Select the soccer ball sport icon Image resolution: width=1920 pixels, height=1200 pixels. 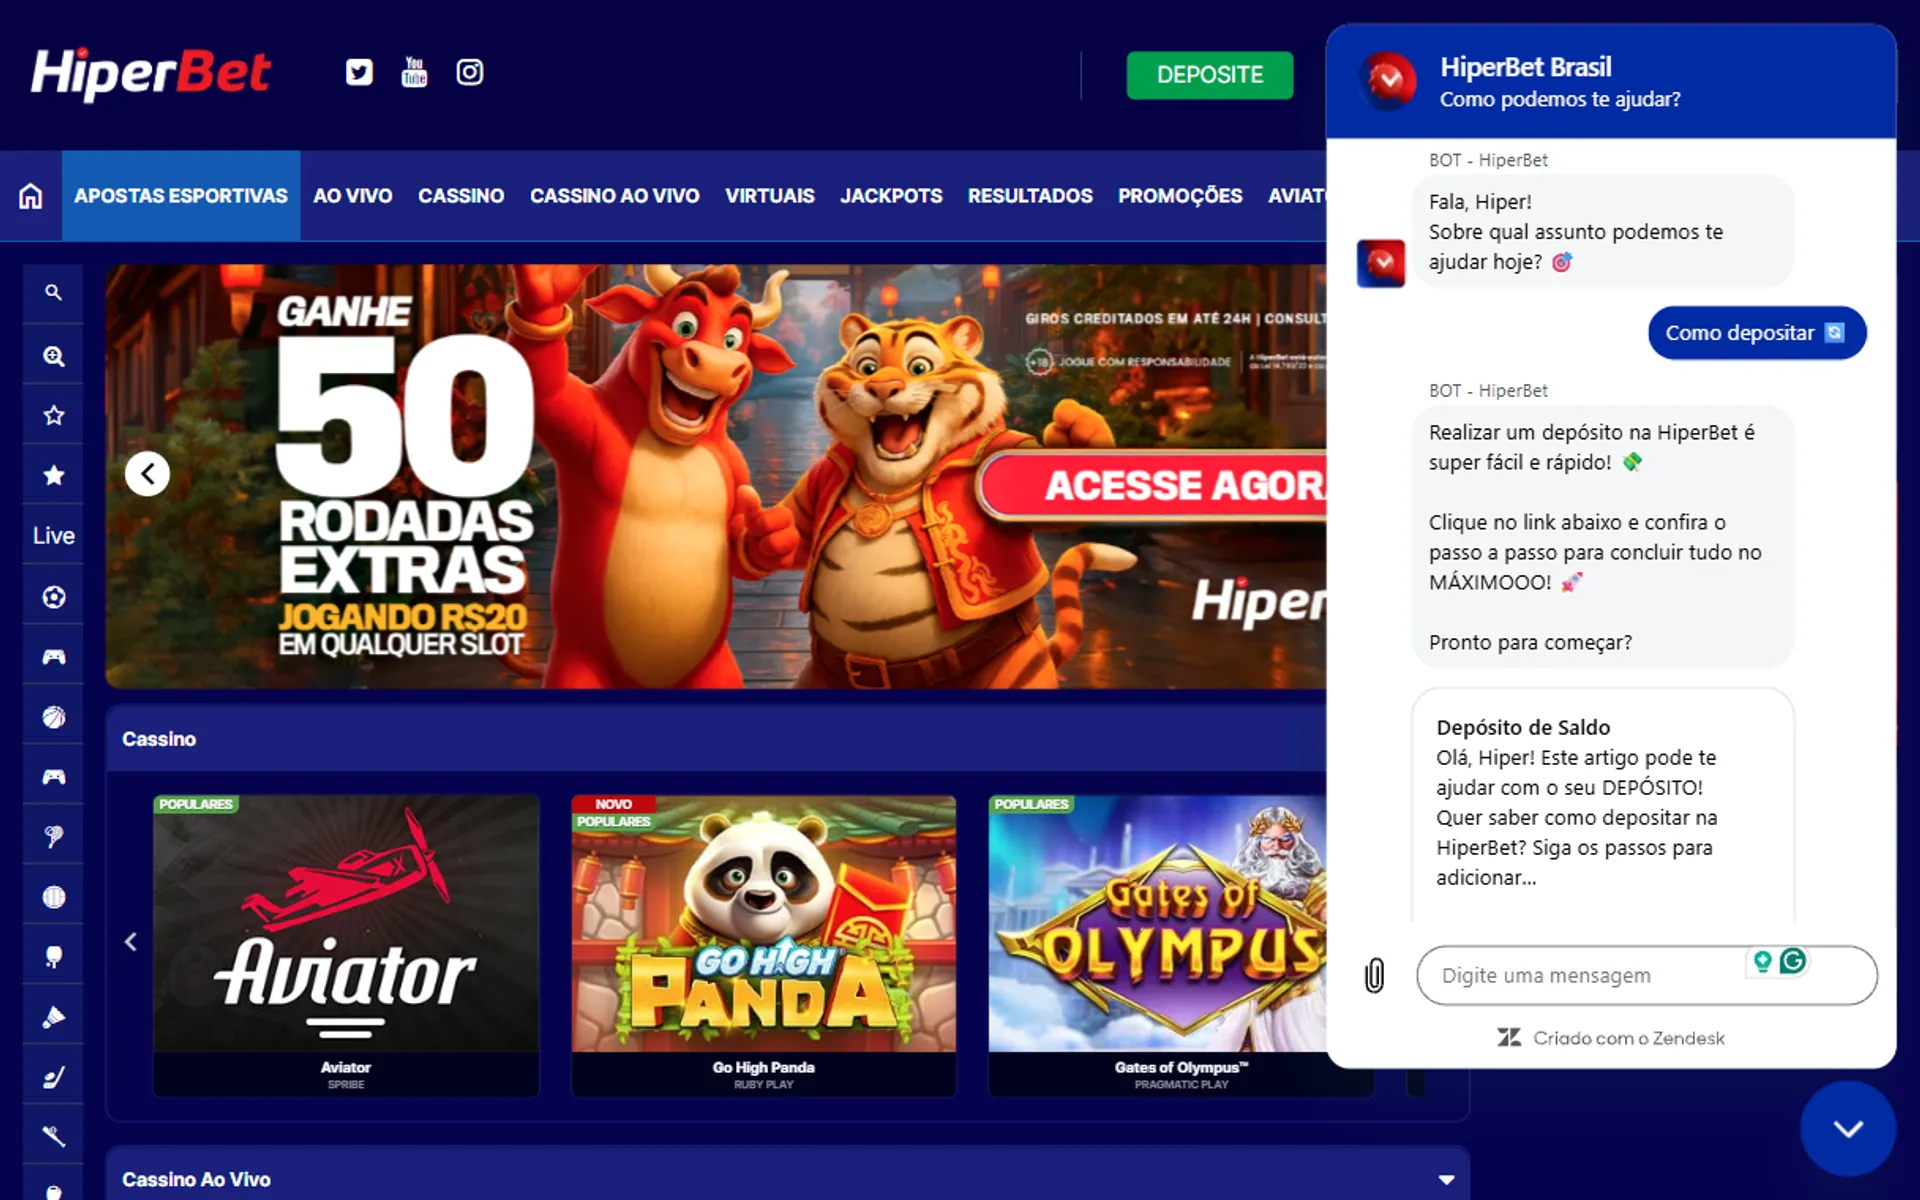point(53,597)
